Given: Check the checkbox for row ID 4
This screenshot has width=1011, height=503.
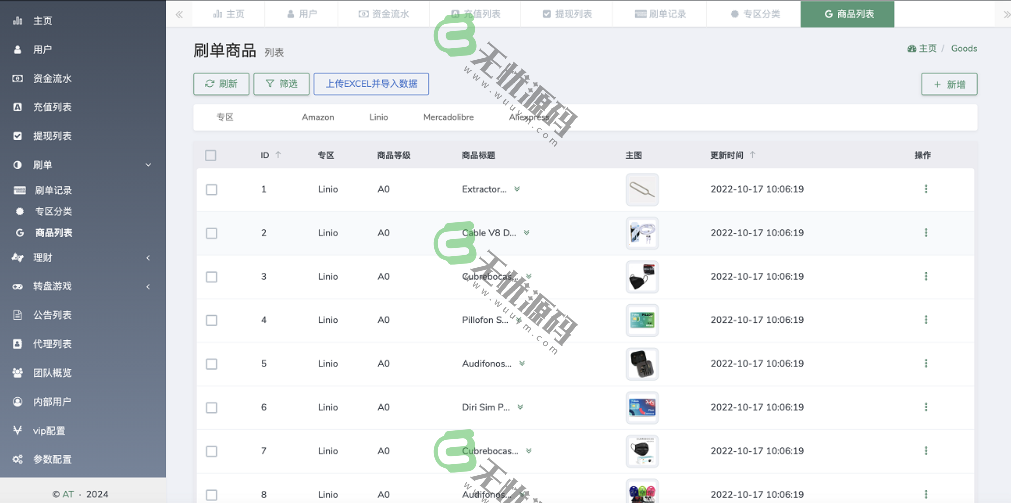Looking at the screenshot, I should click(x=211, y=321).
